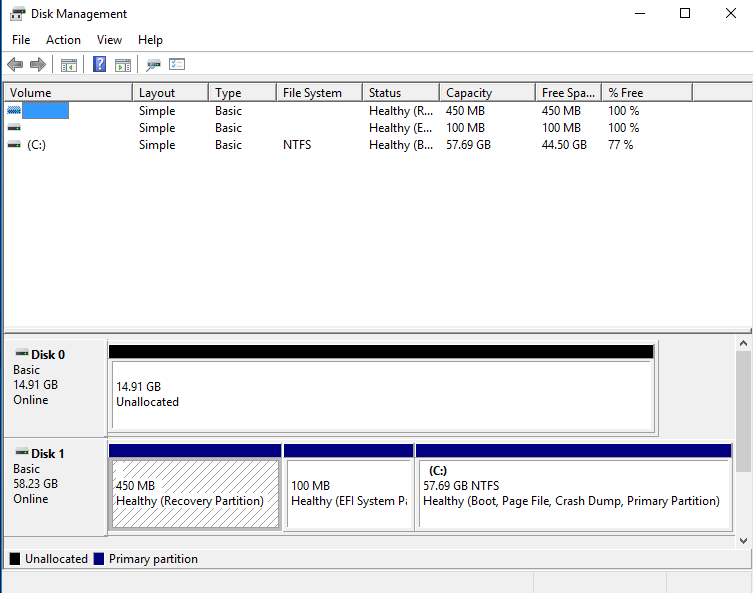The width and height of the screenshot is (753, 593).
Task: Open the blue Help question mark icon
Action: point(99,64)
